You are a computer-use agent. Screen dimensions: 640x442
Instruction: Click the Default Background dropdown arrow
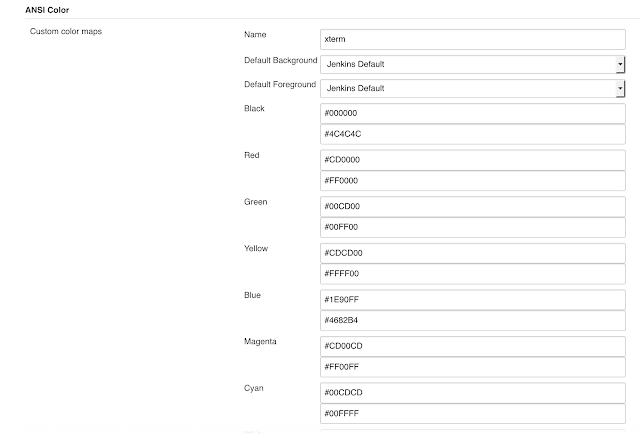tap(620, 64)
